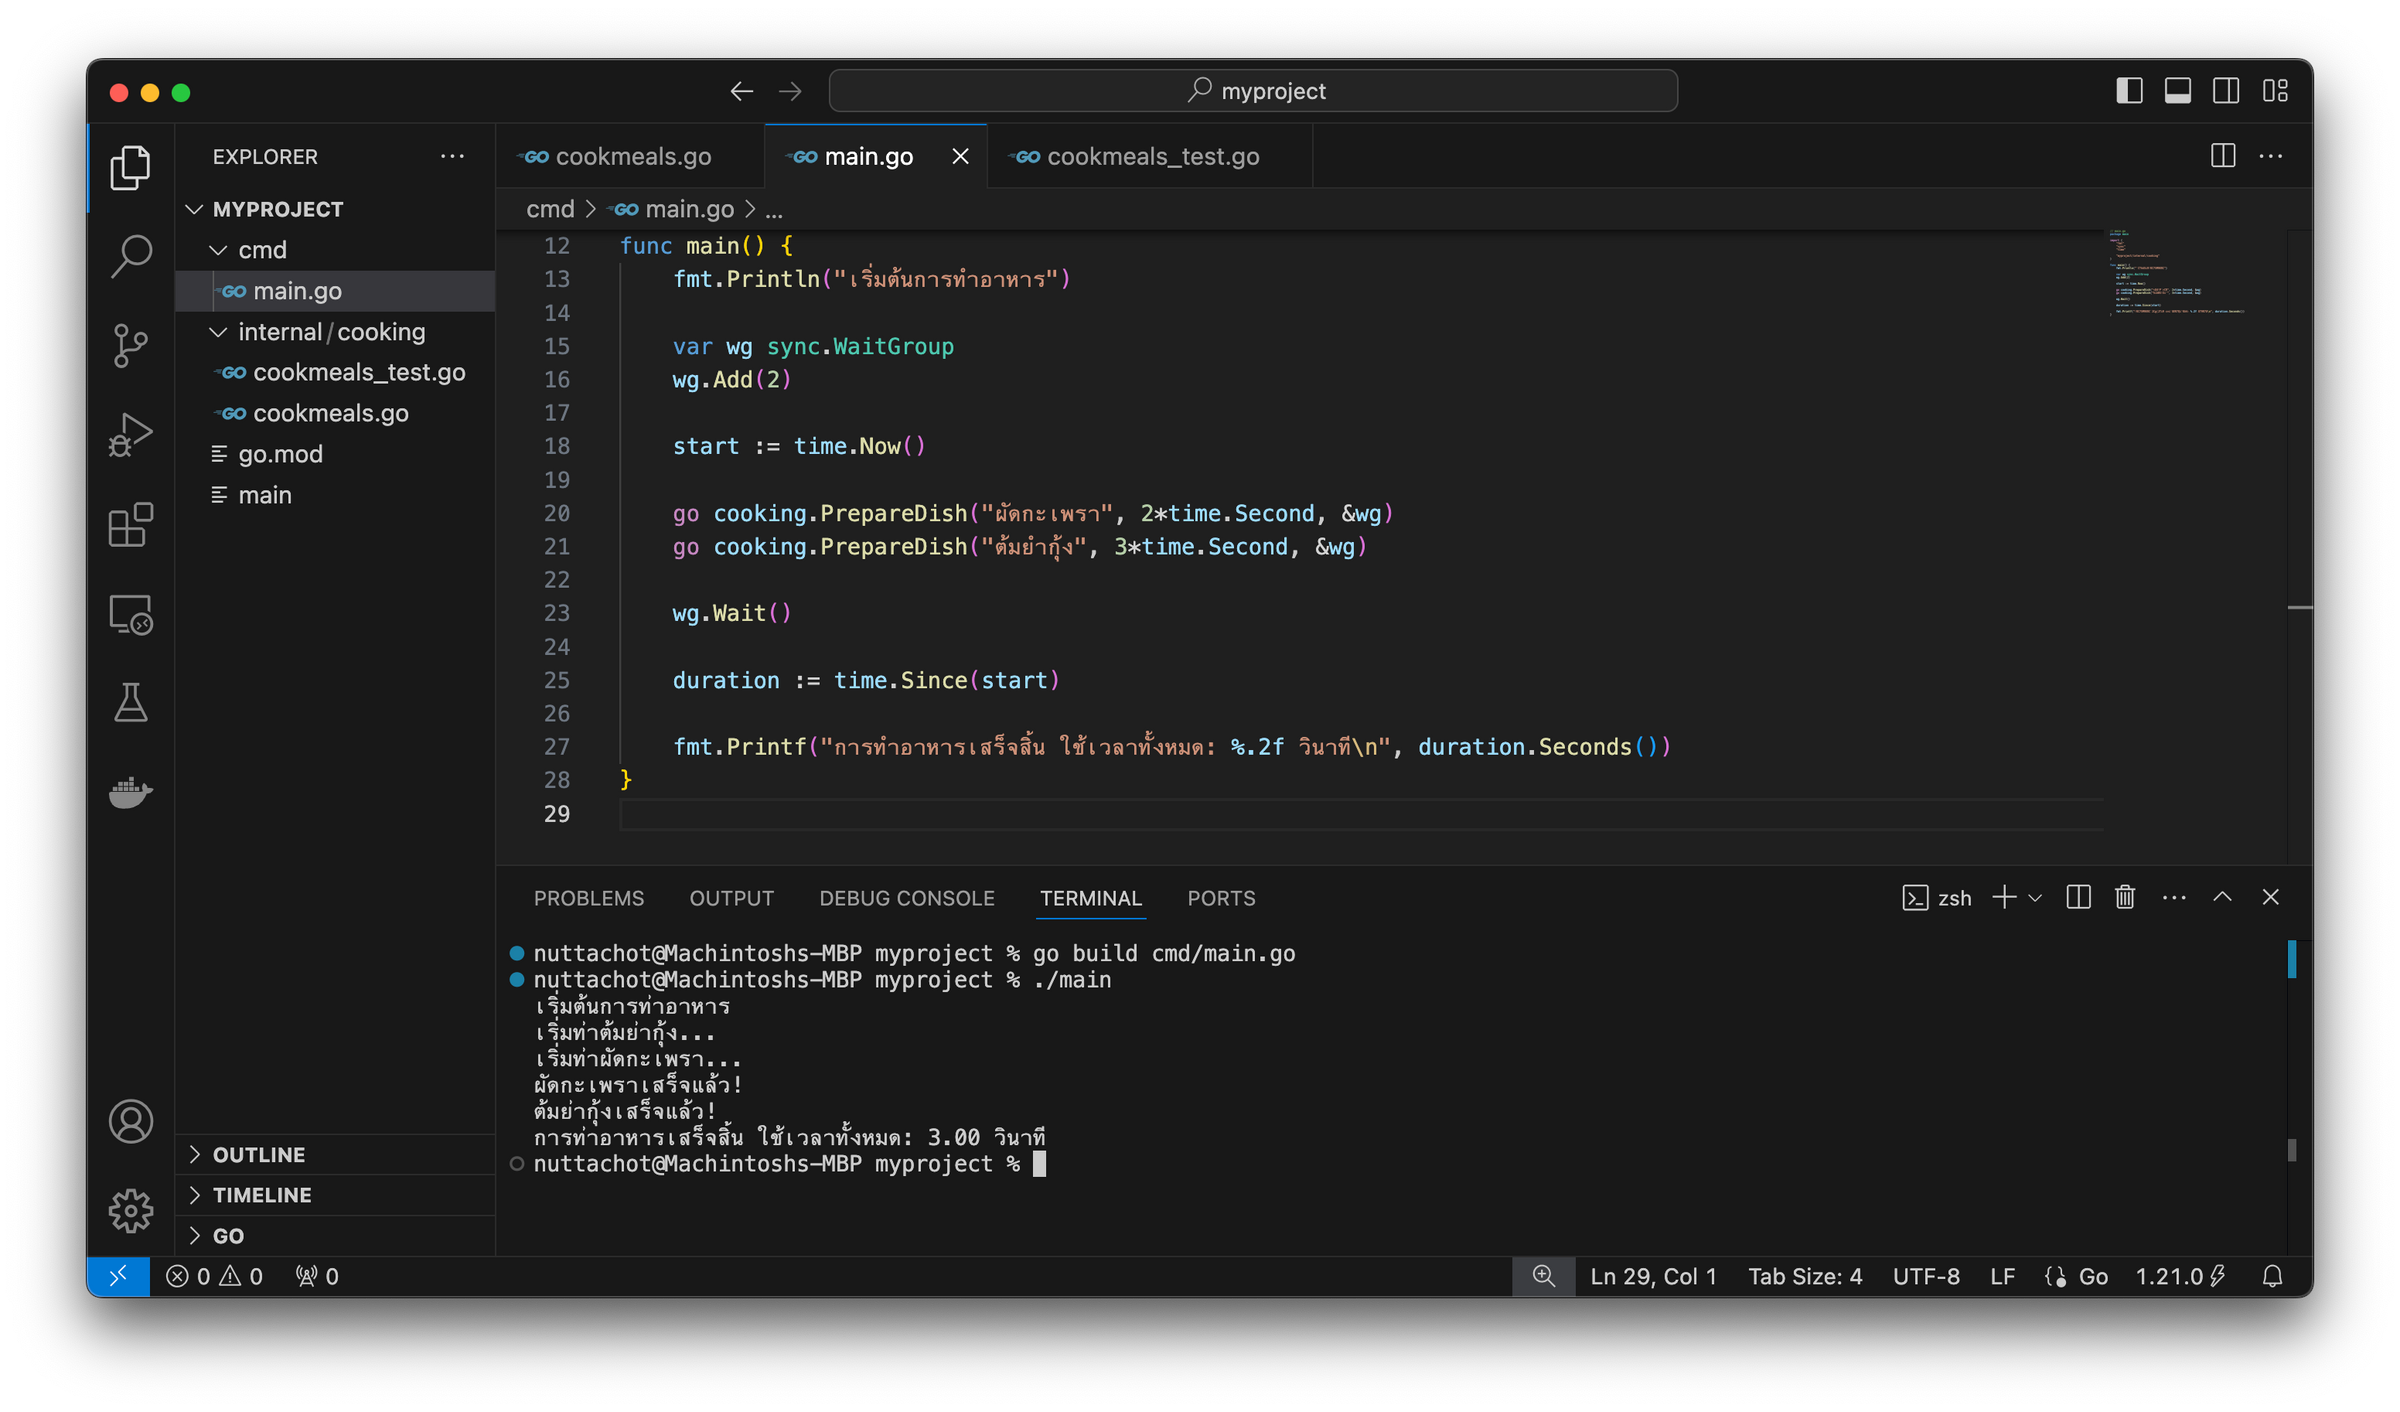Open the Extensions view

[x=130, y=525]
